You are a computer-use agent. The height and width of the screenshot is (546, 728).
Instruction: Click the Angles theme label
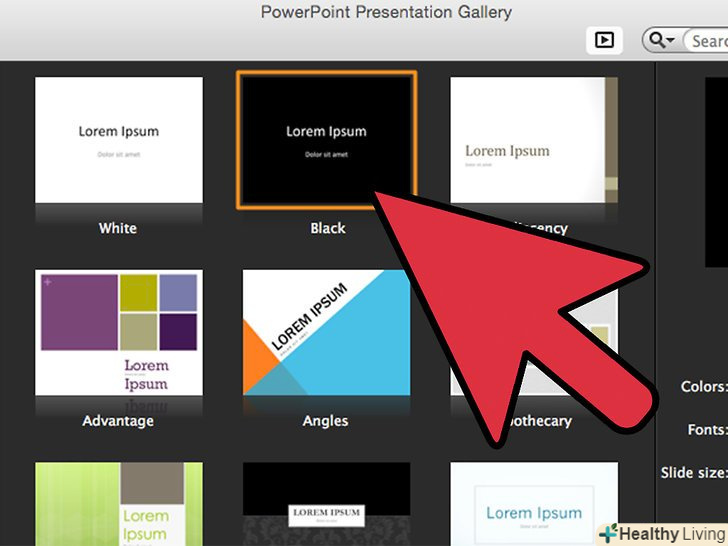[x=325, y=421]
